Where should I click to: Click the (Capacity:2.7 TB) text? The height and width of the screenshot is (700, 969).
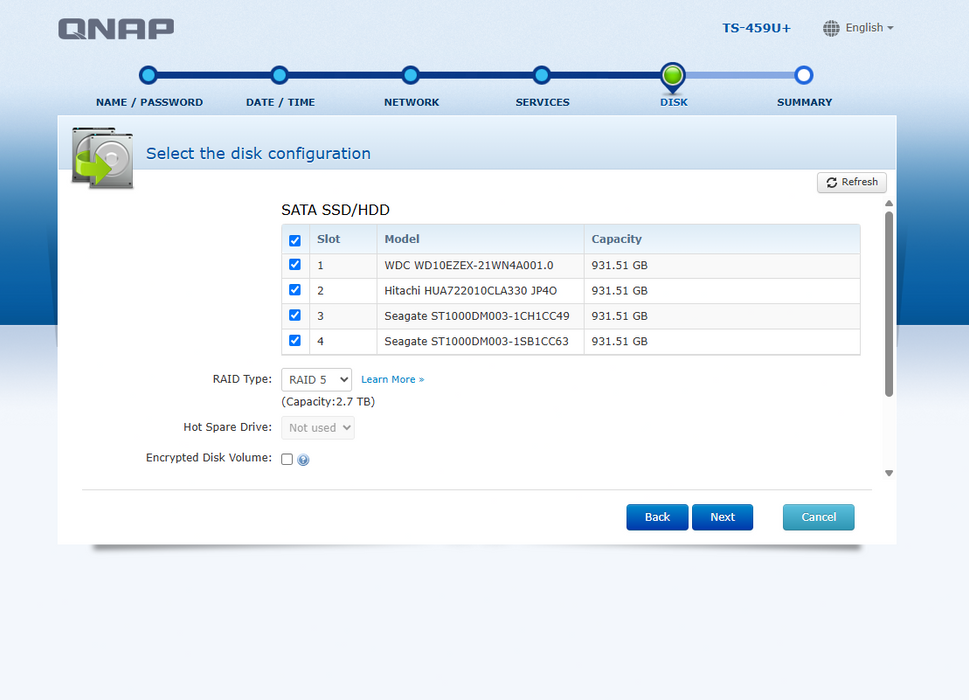click(x=328, y=402)
